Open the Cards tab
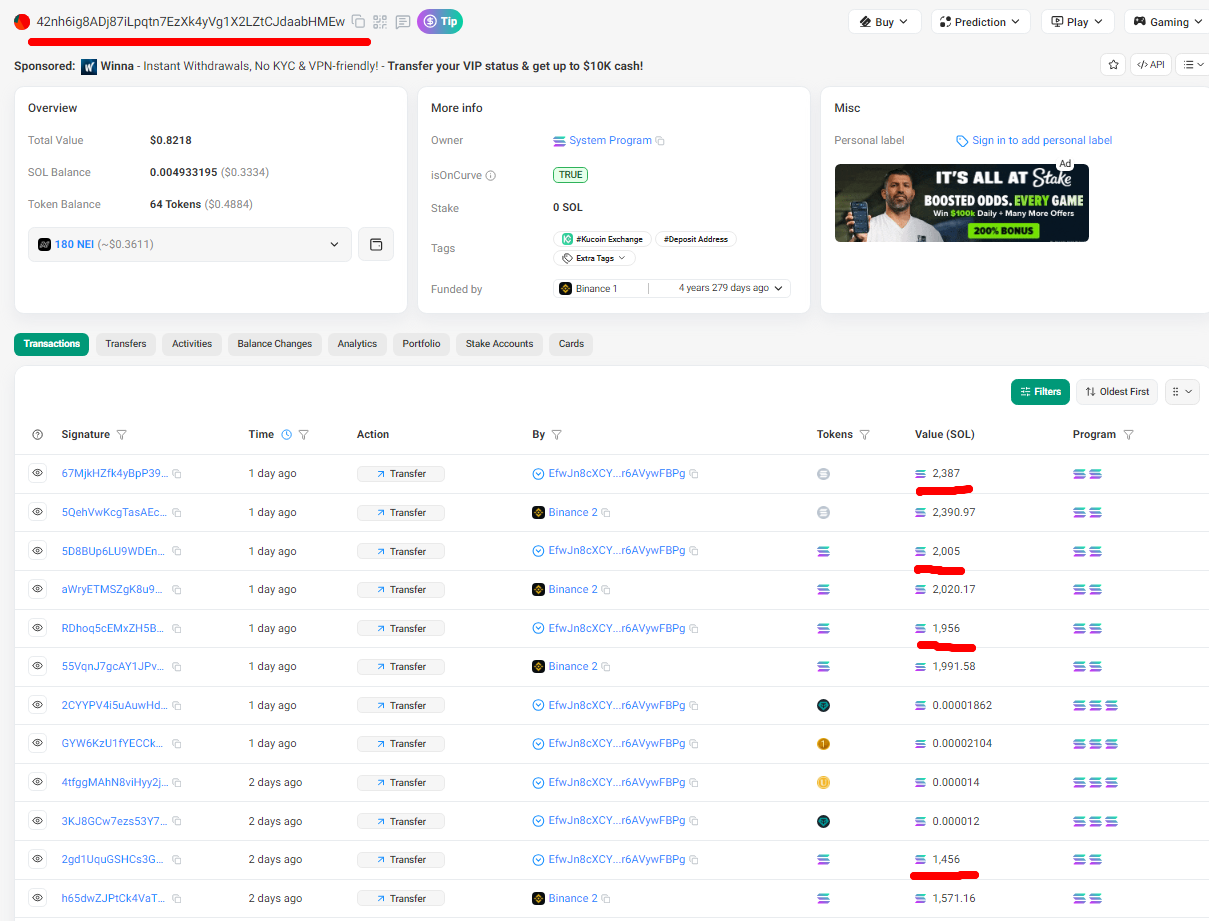Viewport: 1209px width, 921px height. point(571,344)
